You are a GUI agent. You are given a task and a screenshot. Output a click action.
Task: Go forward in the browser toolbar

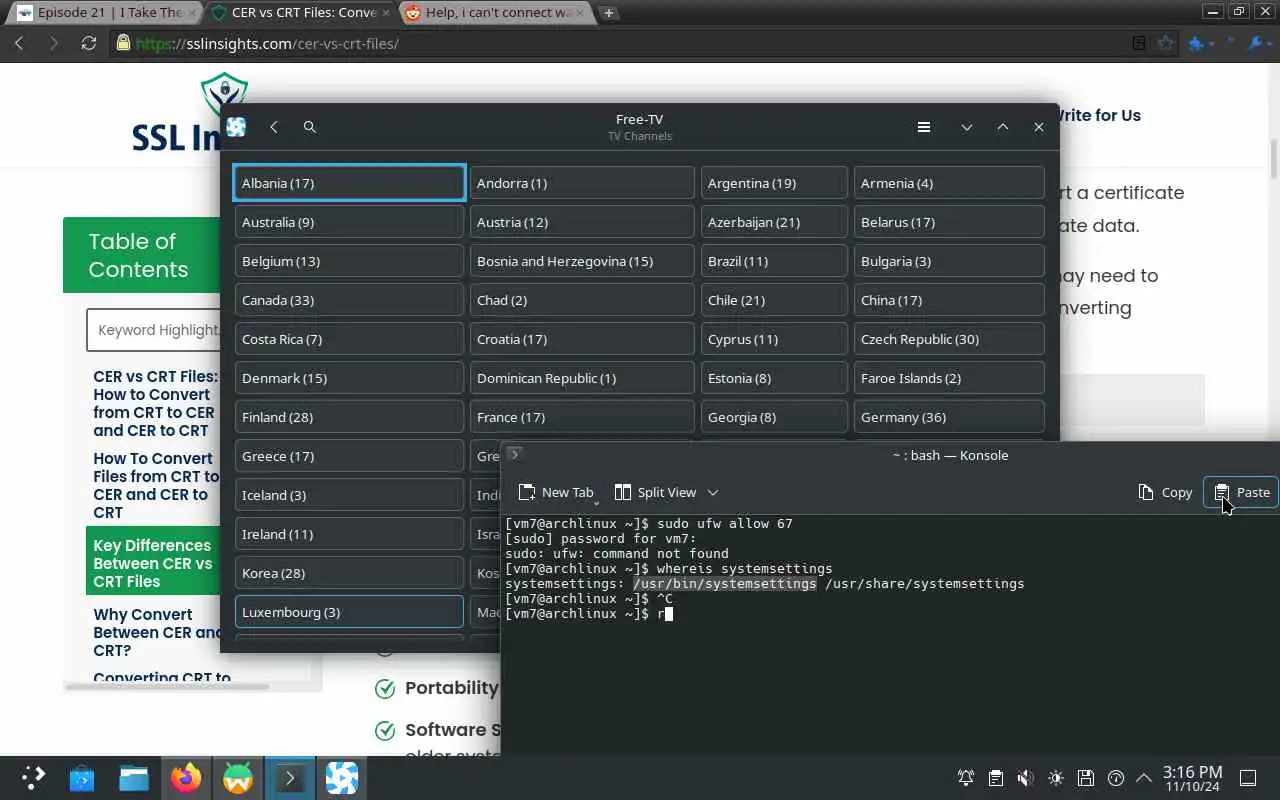pyautogui.click(x=53, y=43)
